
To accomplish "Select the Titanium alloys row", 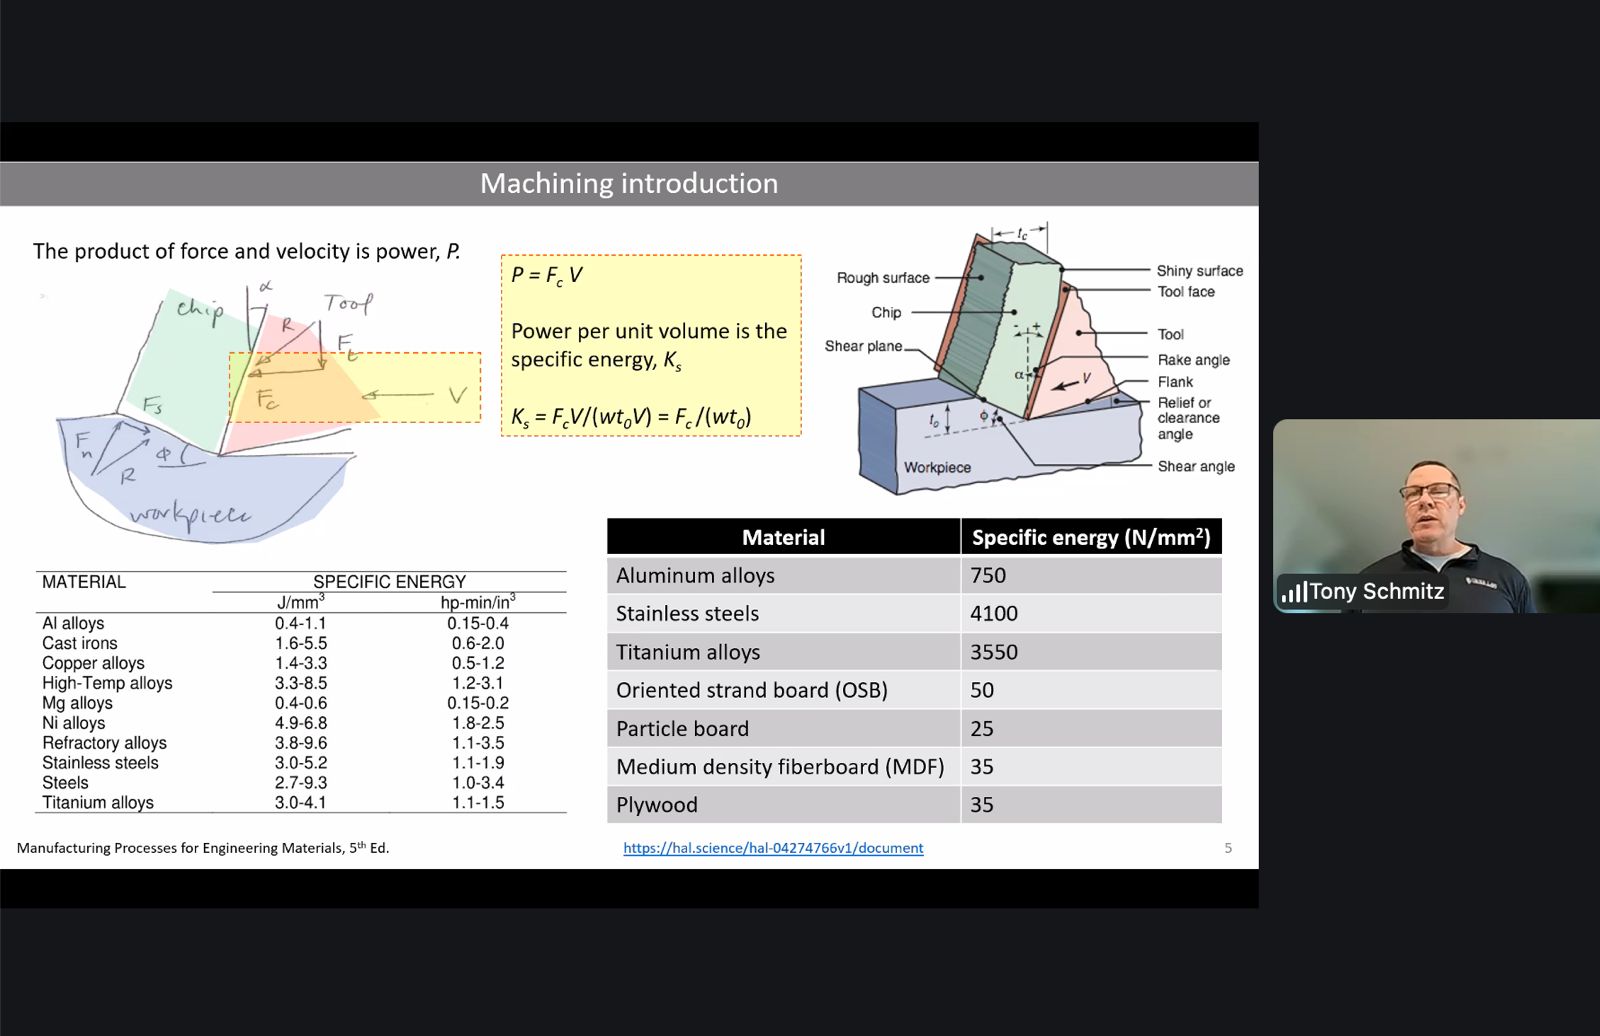I will [x=914, y=652].
